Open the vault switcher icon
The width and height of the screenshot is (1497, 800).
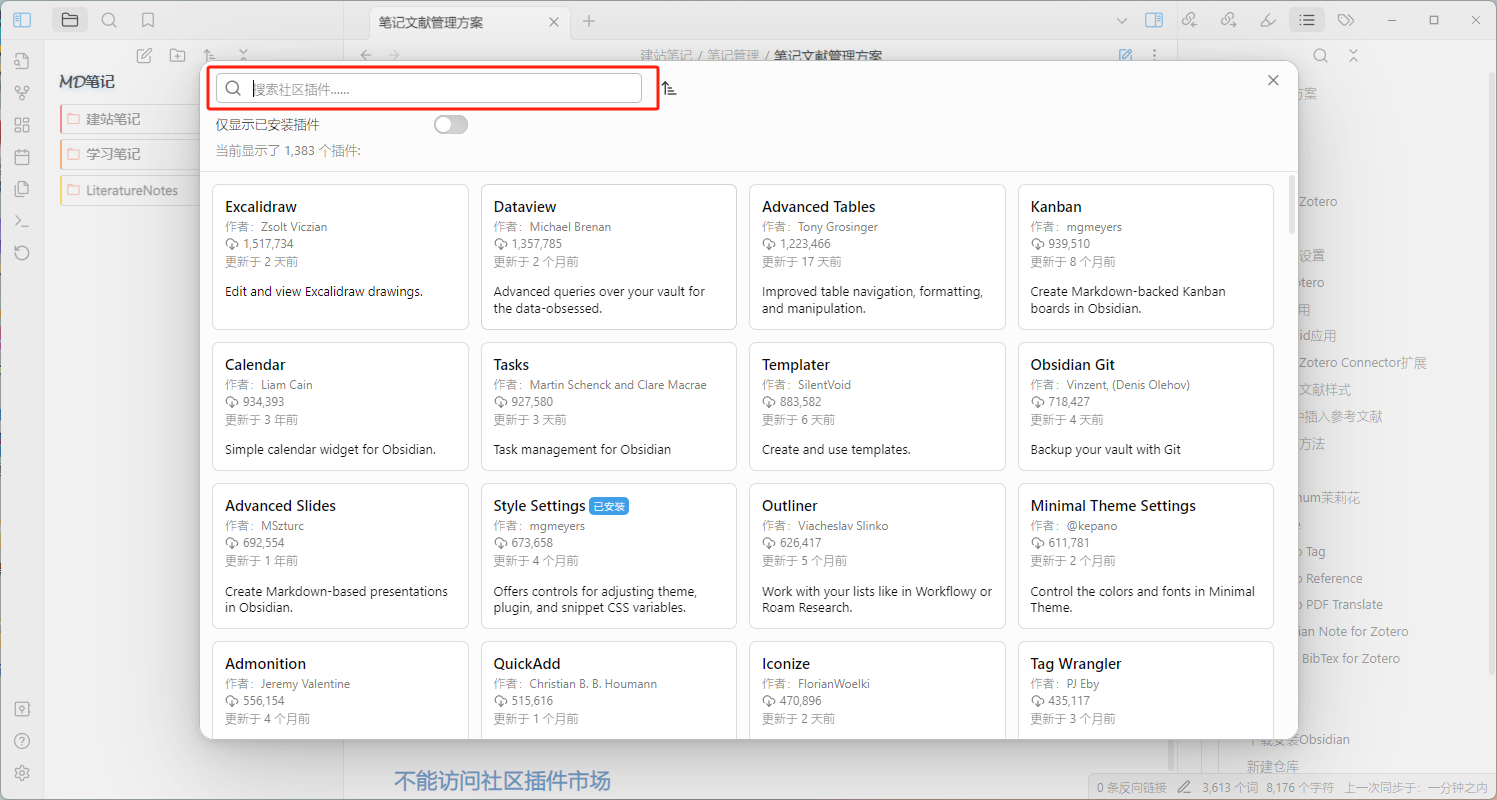[x=22, y=708]
